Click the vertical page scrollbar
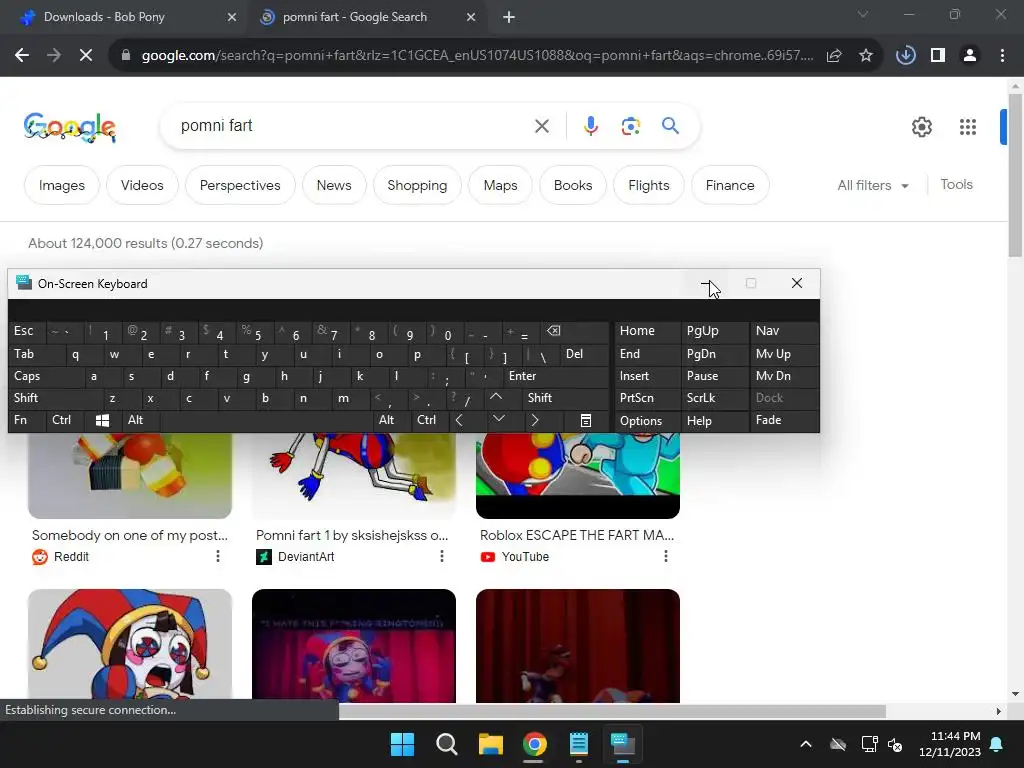The width and height of the screenshot is (1024, 768). [x=1015, y=175]
